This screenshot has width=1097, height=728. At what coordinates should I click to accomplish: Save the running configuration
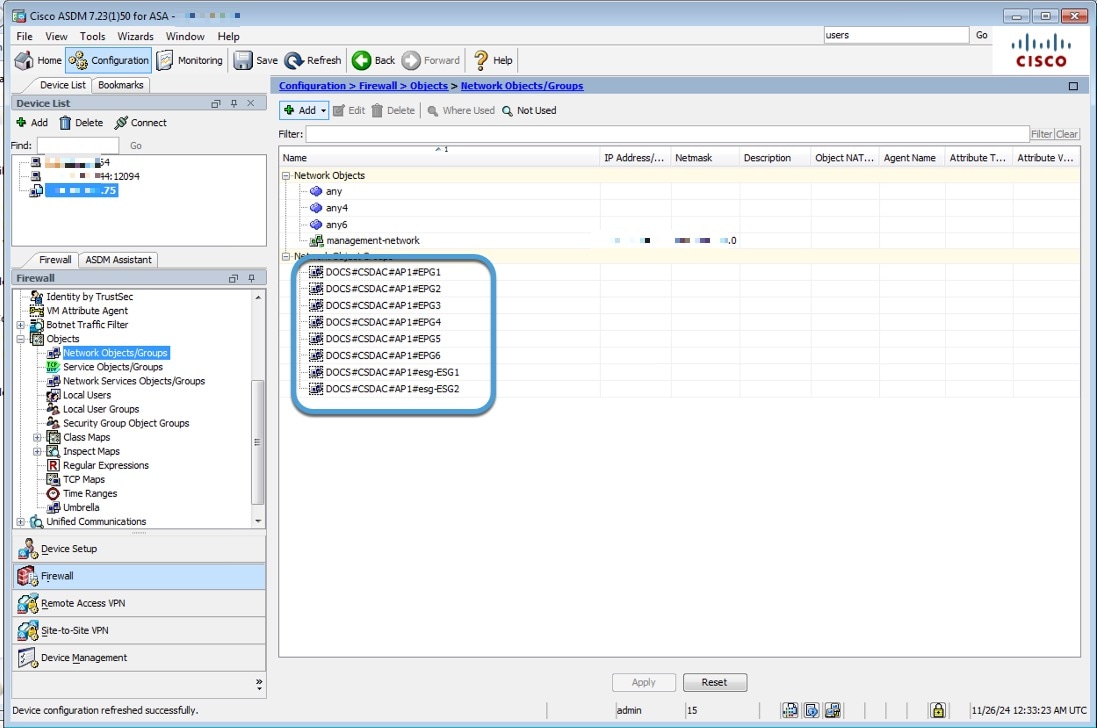pyautogui.click(x=255, y=60)
